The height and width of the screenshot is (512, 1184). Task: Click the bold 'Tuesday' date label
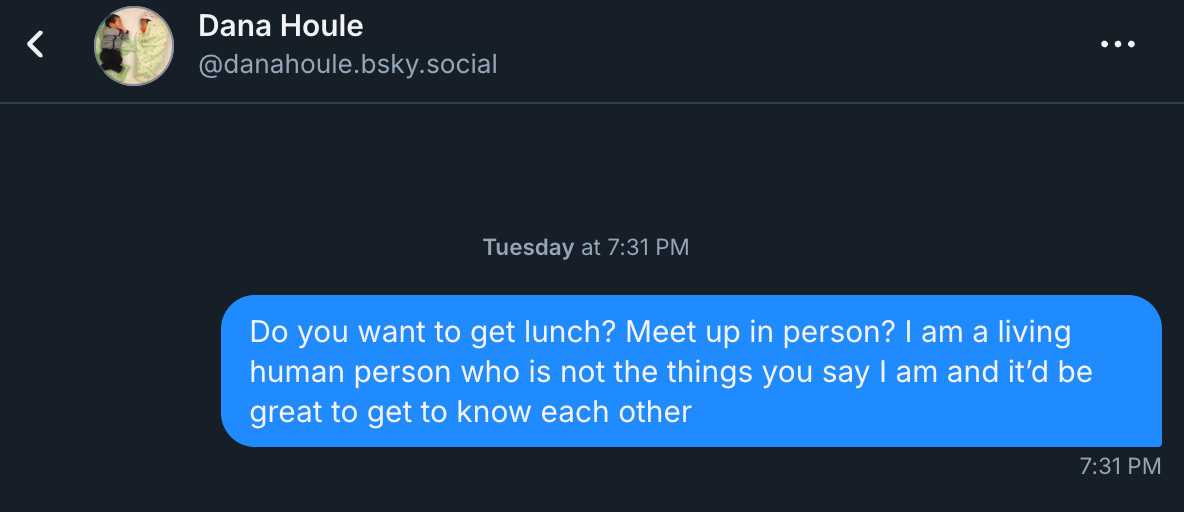click(528, 248)
